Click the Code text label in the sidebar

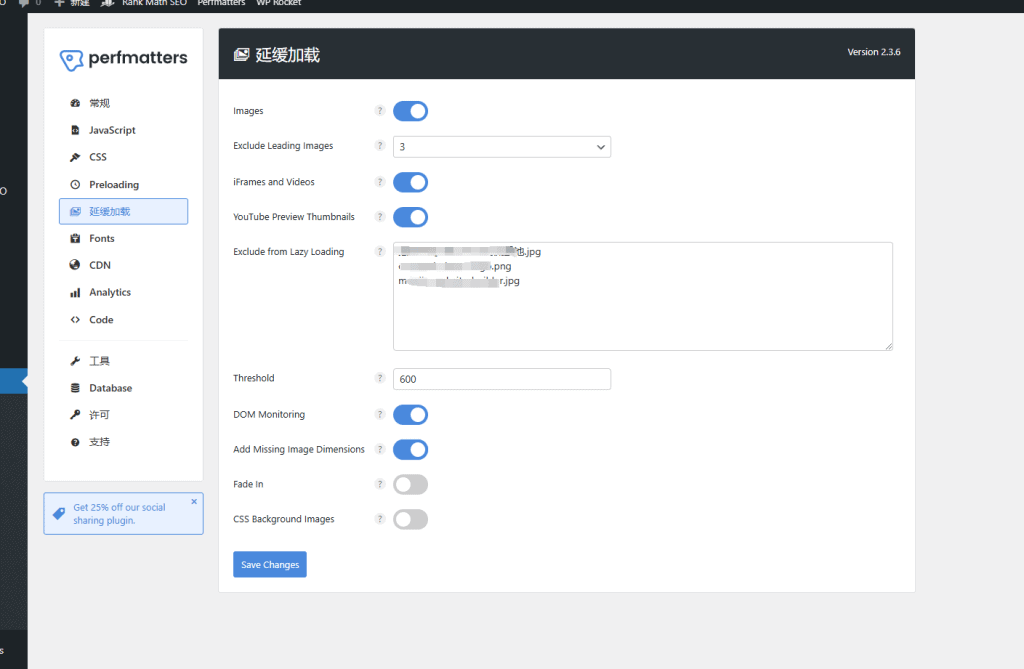tap(101, 319)
